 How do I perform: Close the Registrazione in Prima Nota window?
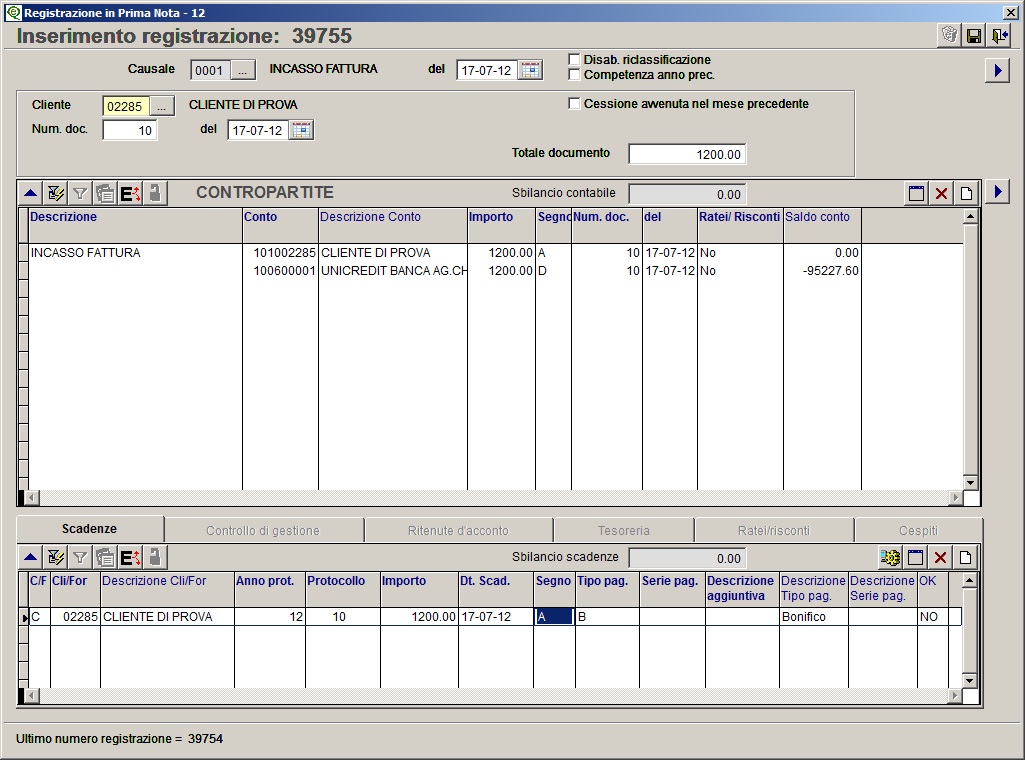point(1011,12)
